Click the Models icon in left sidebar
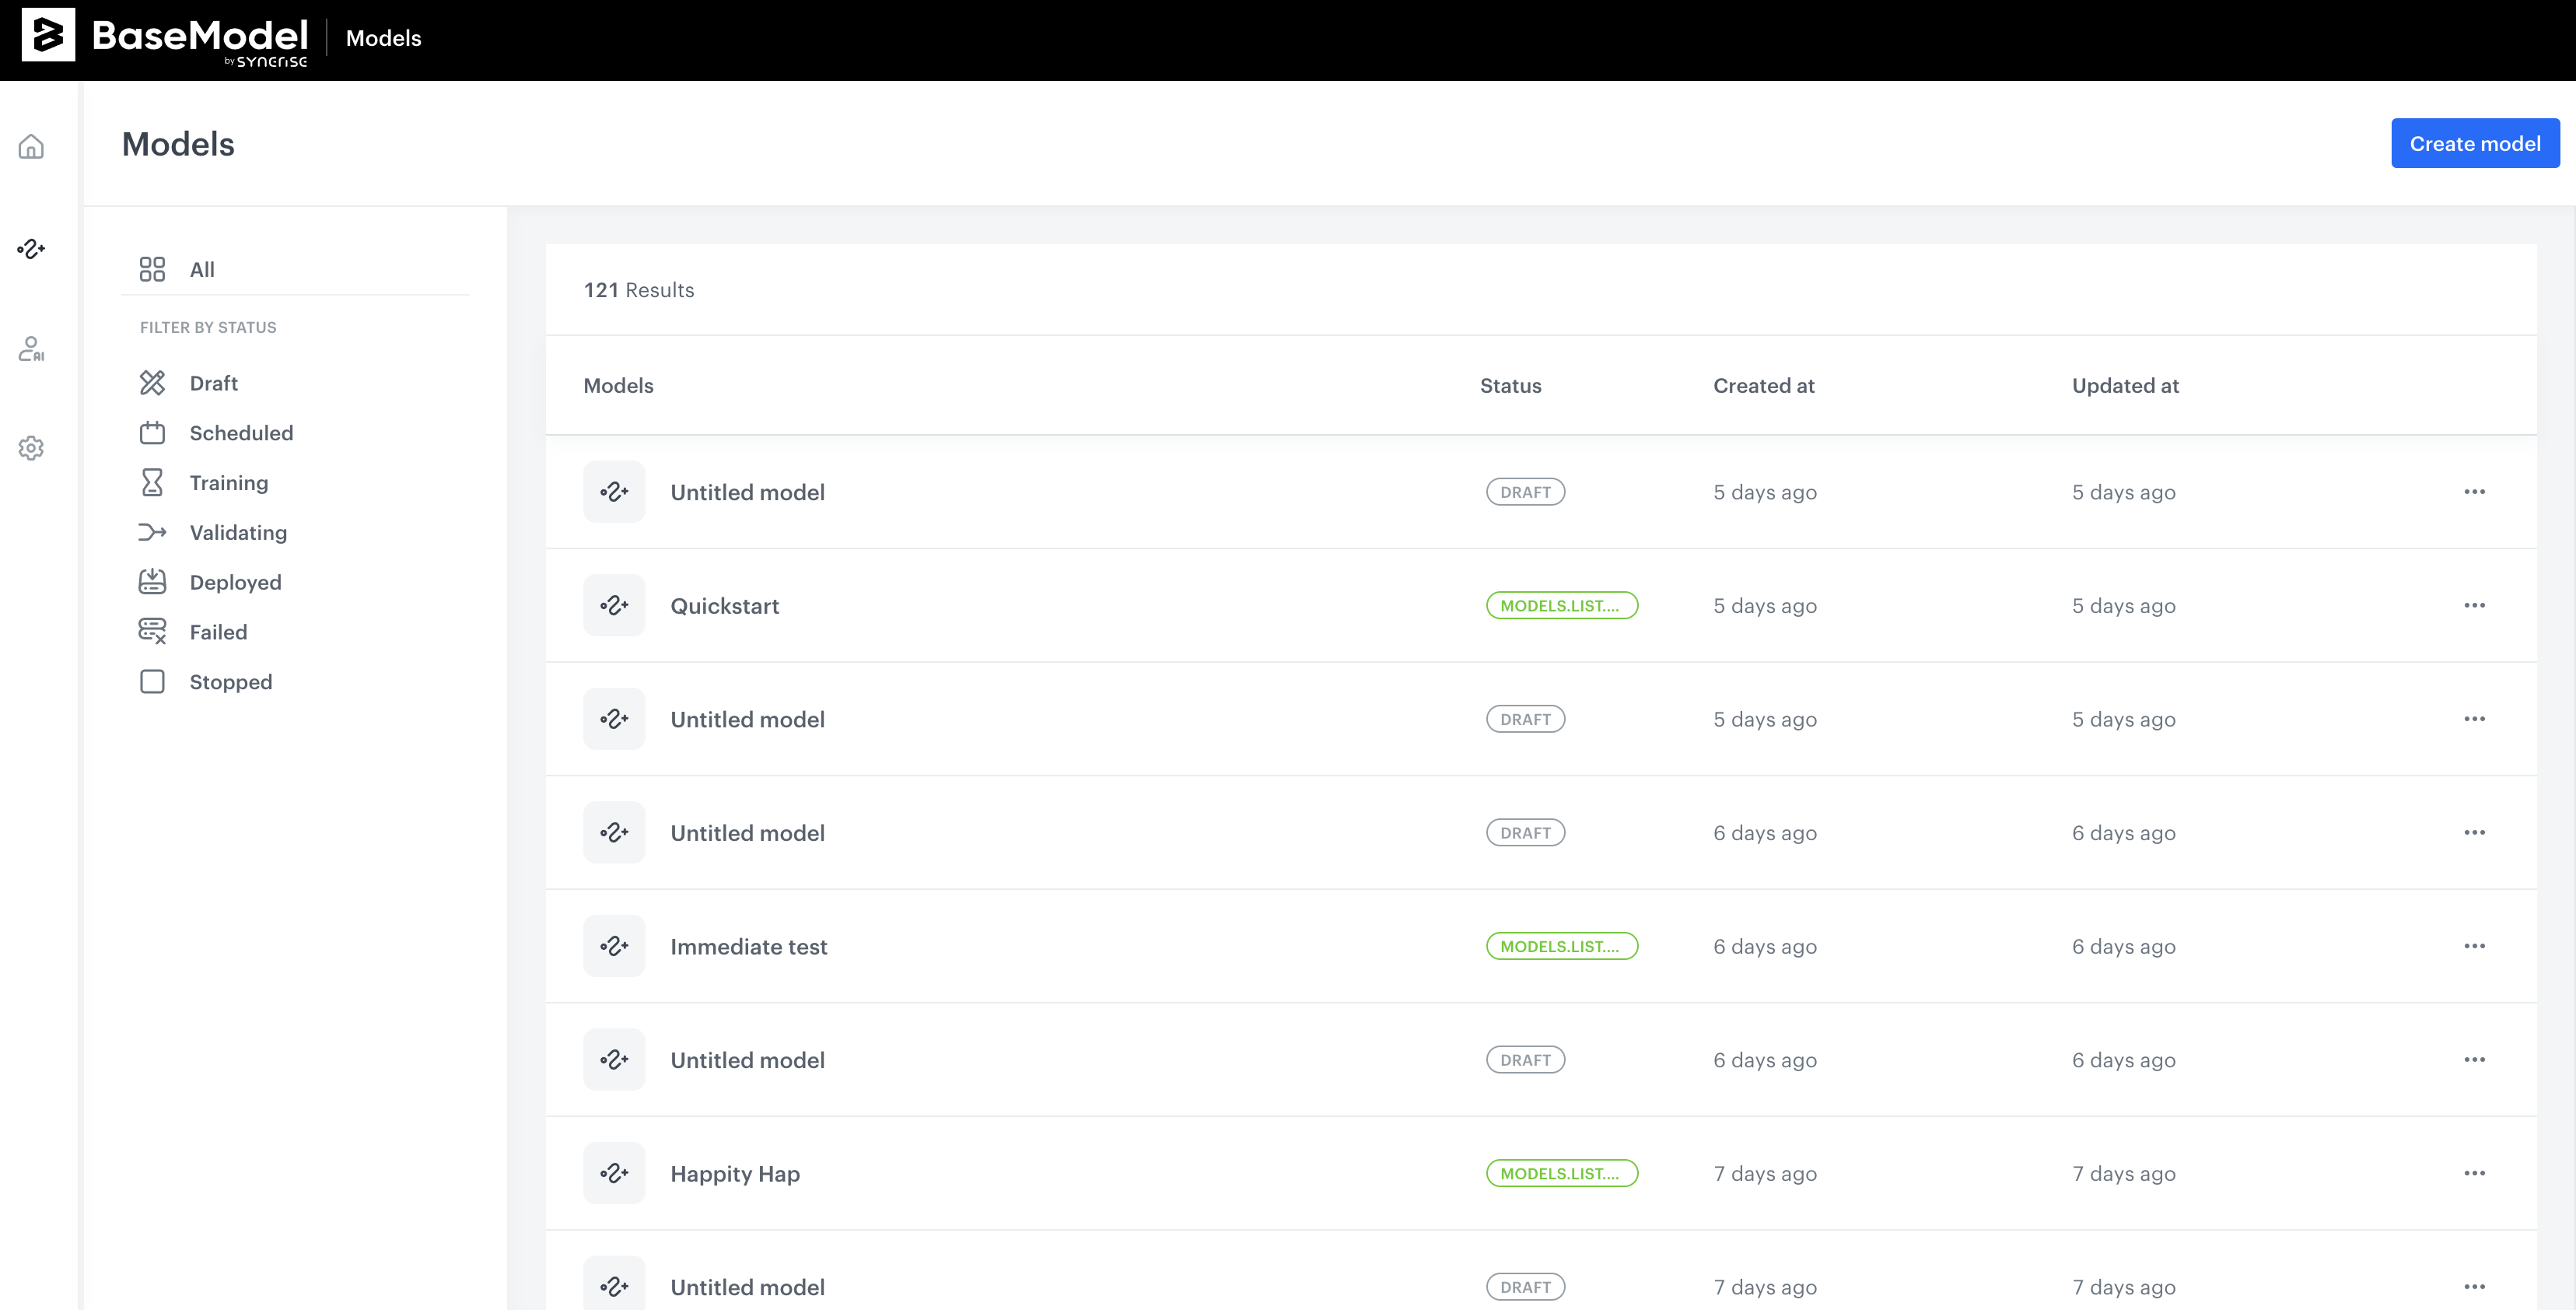This screenshot has width=2576, height=1310. point(31,248)
